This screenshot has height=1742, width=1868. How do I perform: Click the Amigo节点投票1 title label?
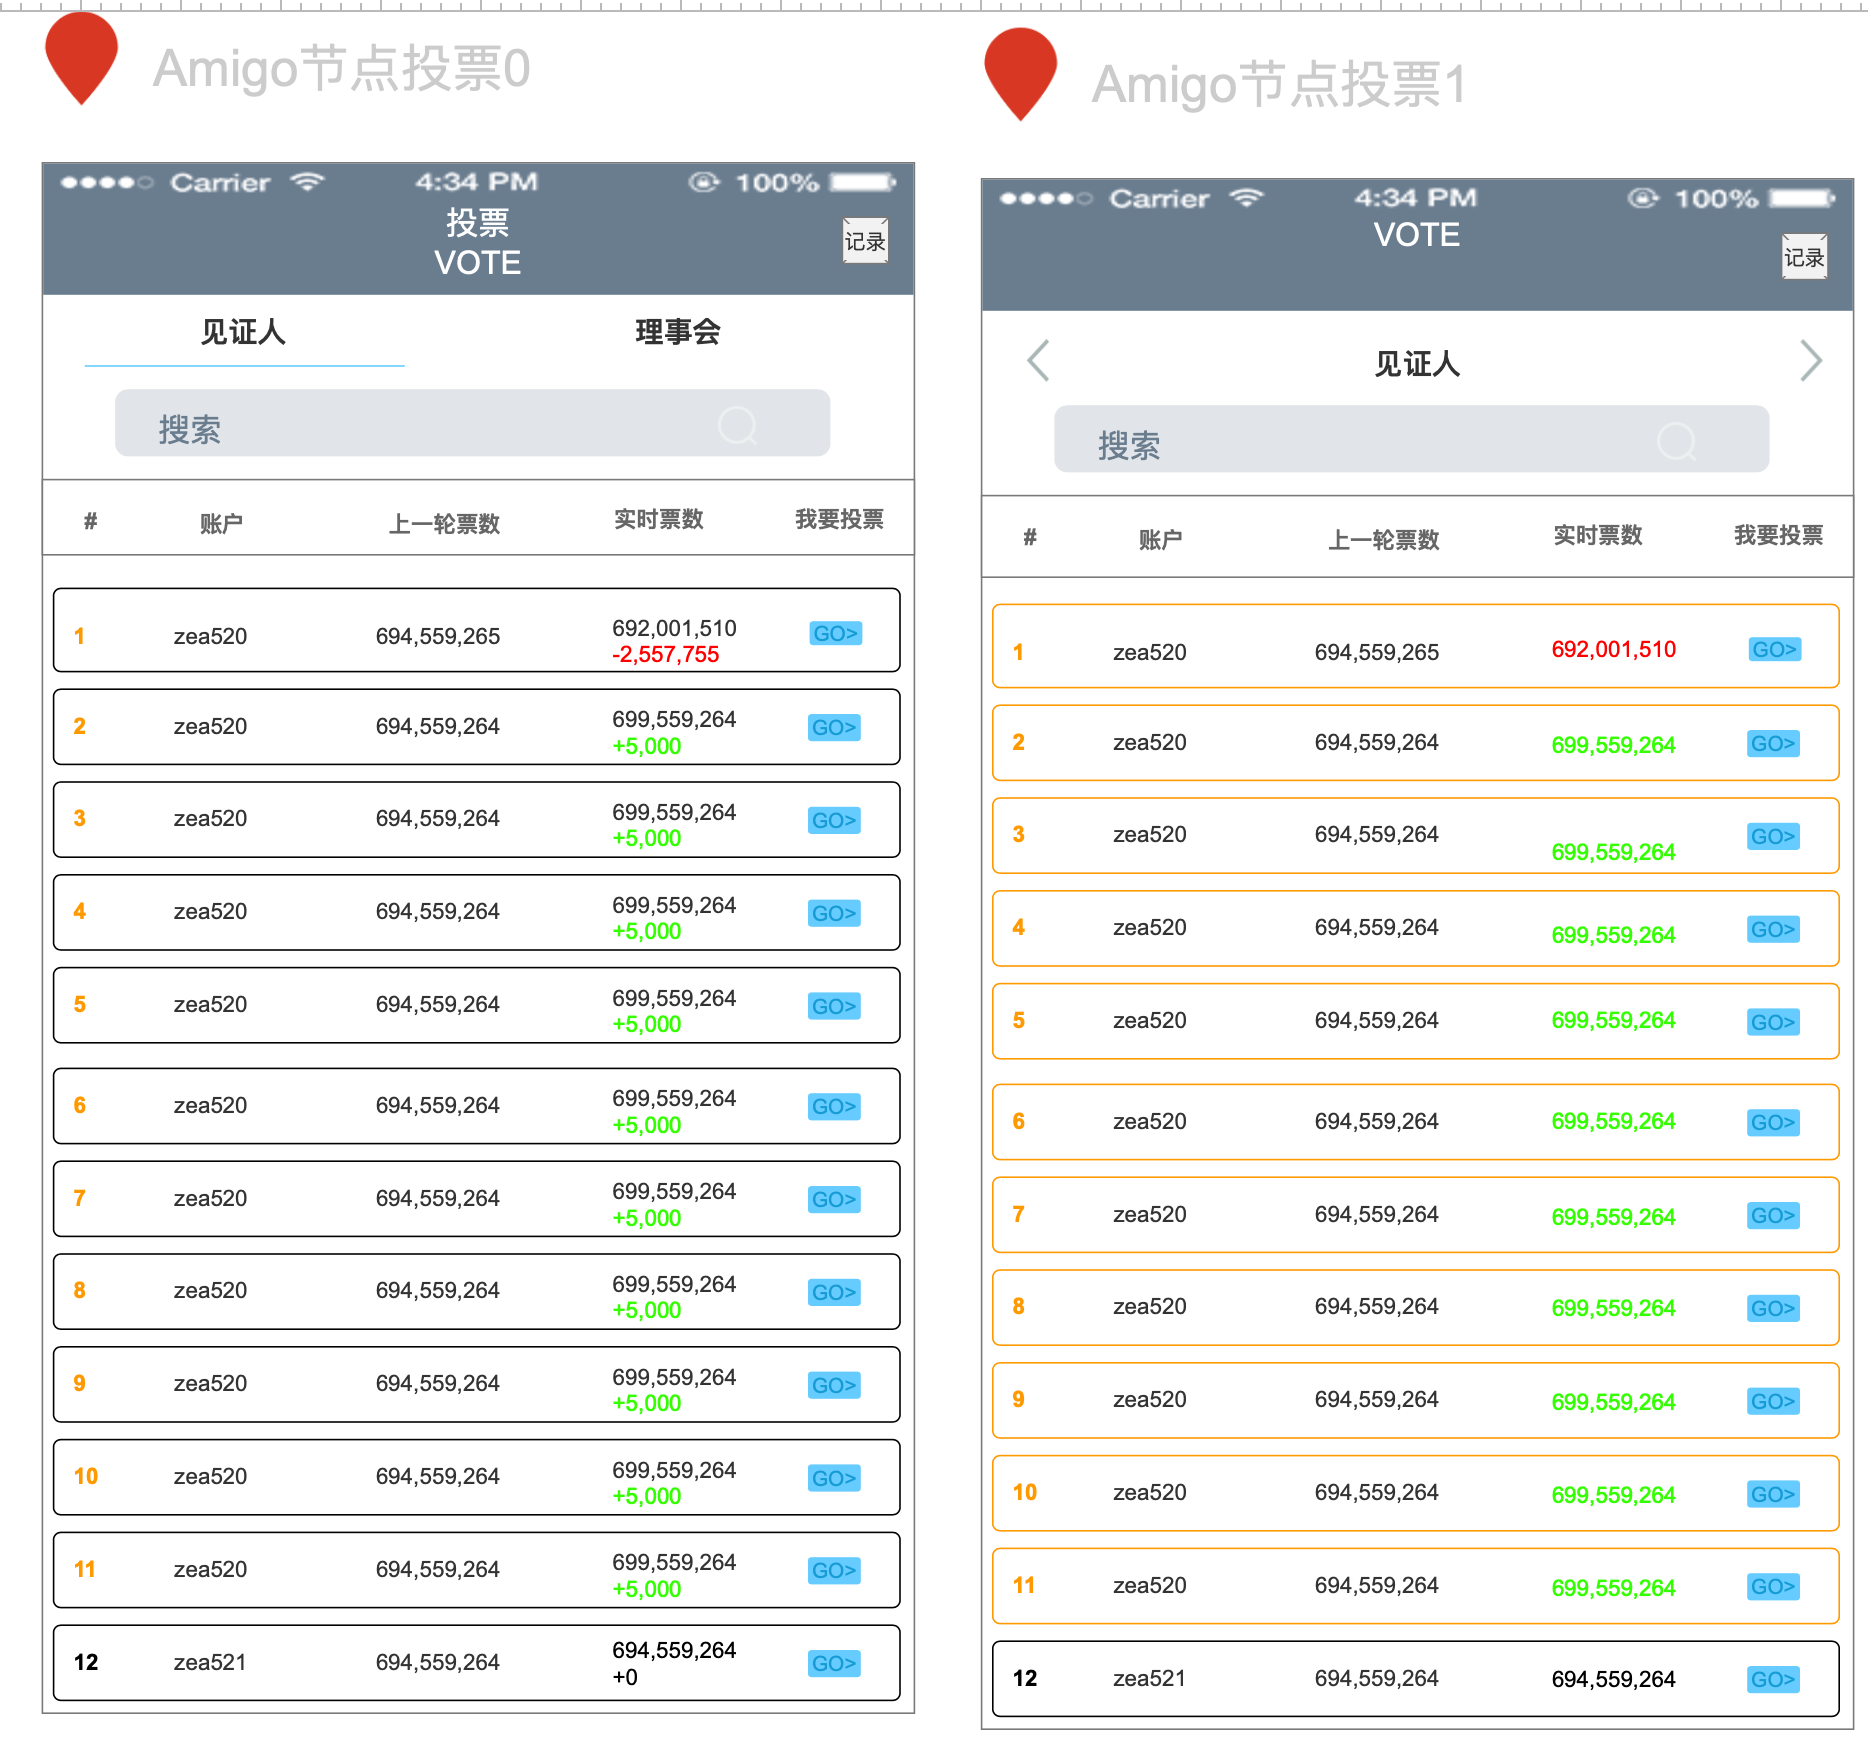[x=1279, y=84]
